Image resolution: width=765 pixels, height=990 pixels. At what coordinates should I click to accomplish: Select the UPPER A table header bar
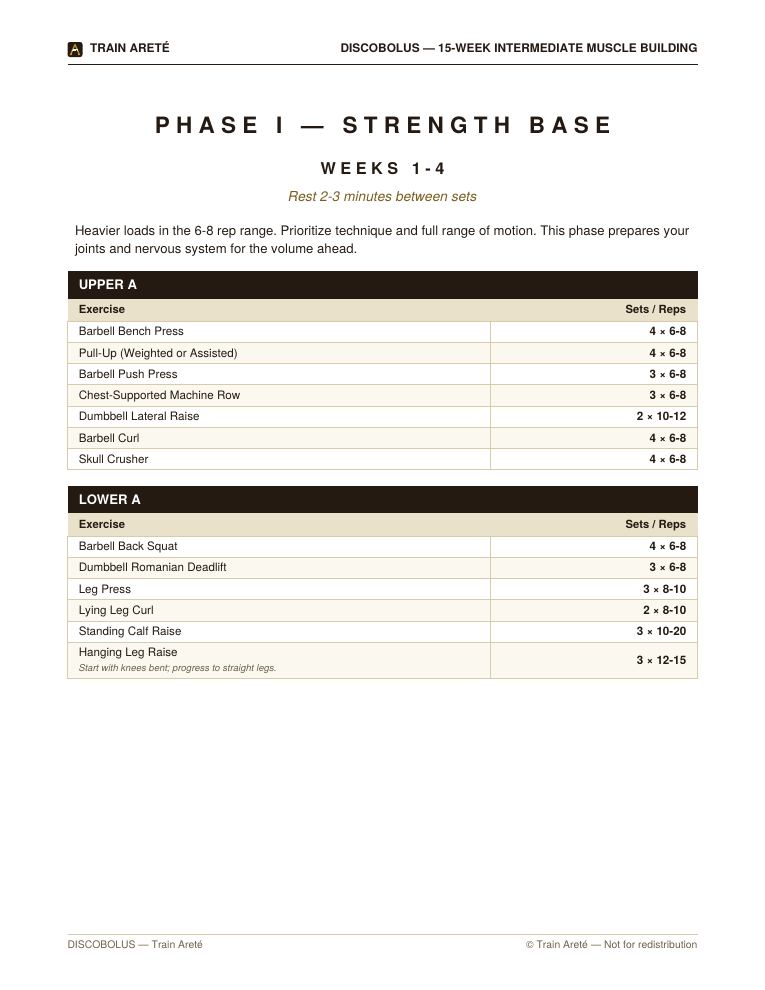382,285
